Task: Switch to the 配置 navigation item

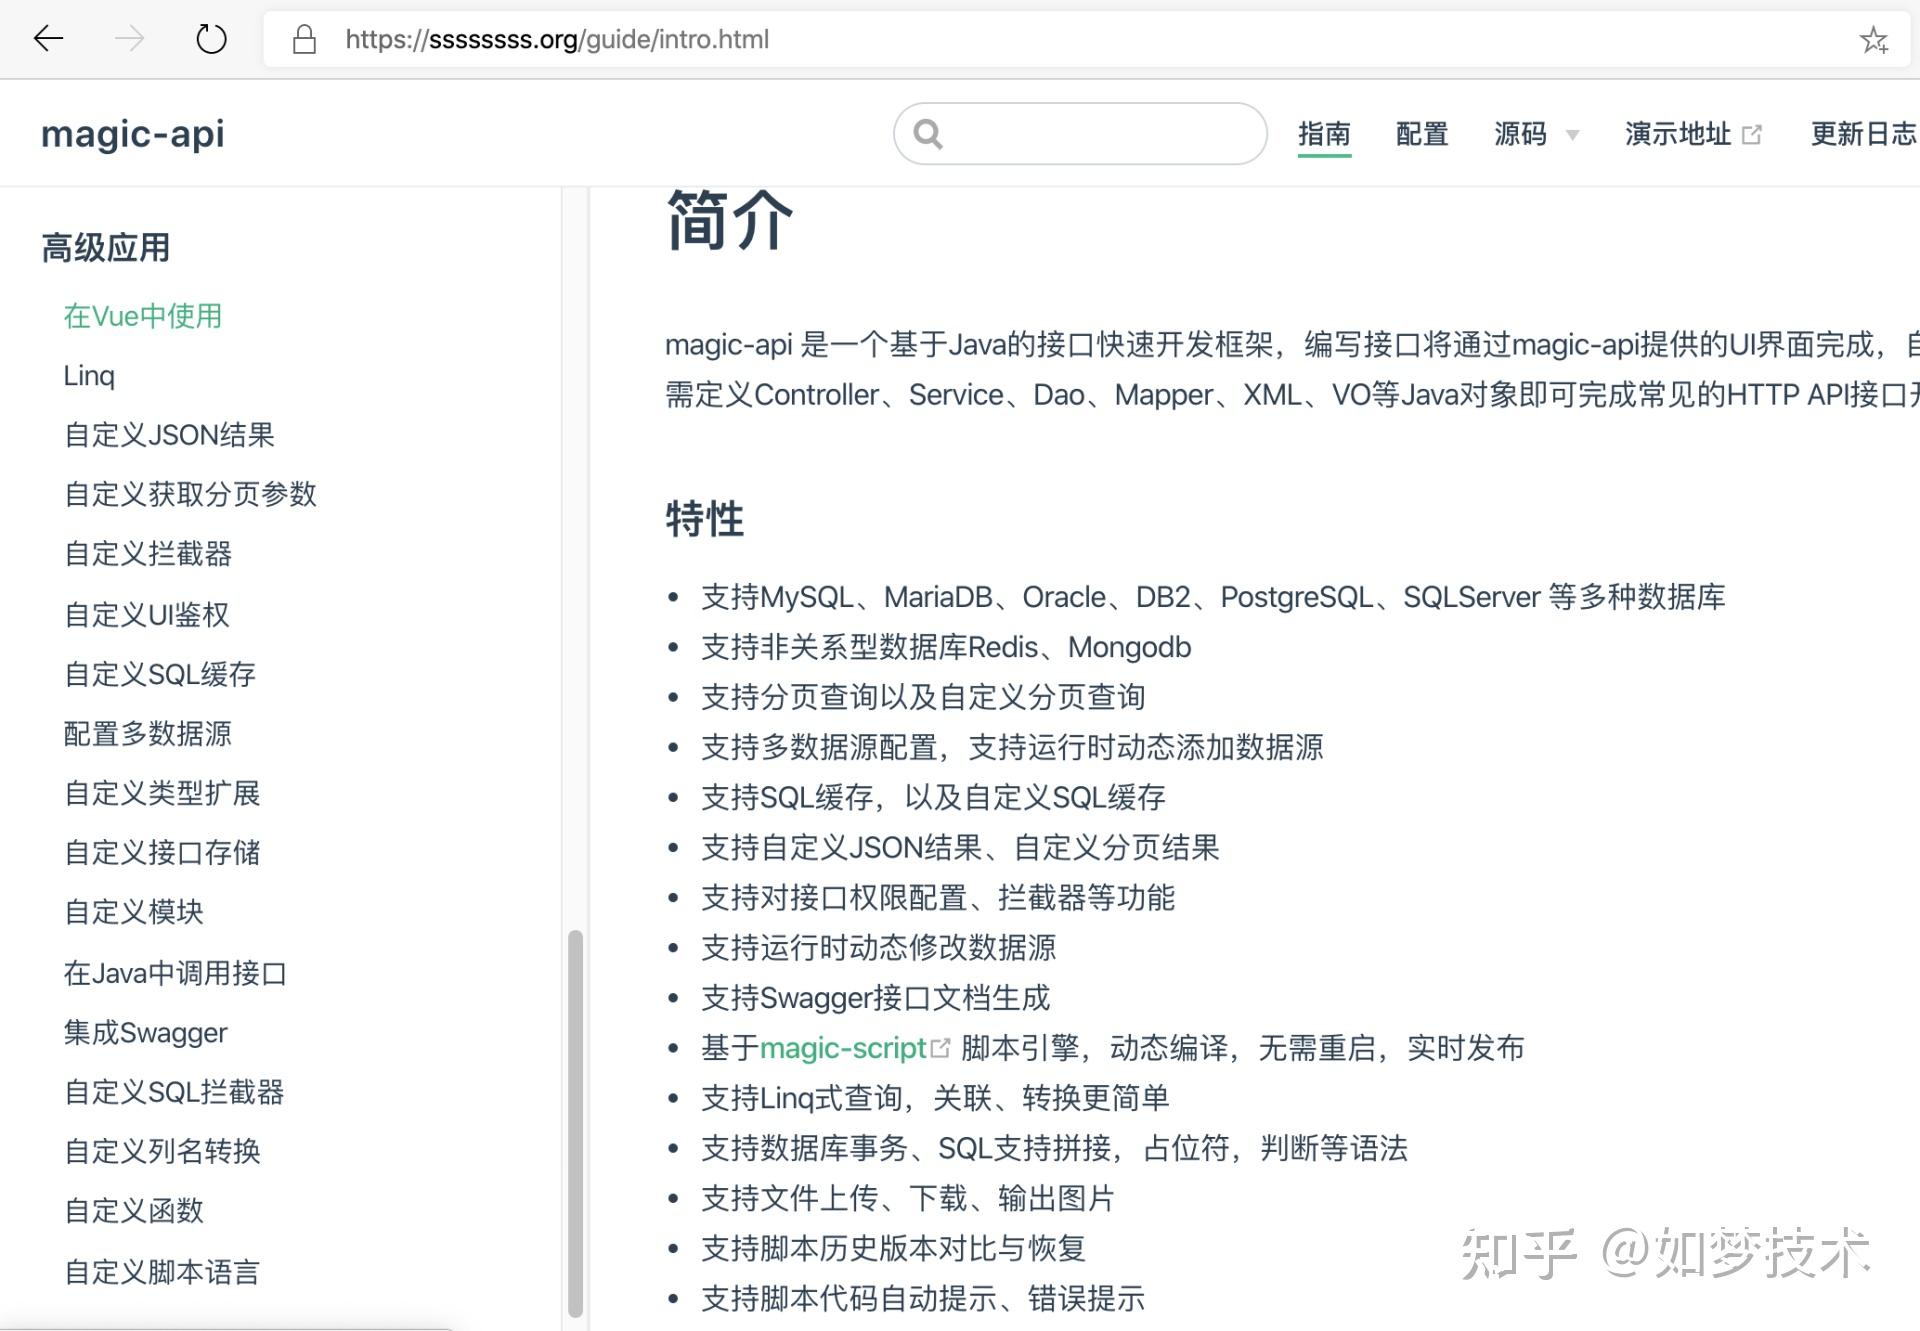Action: click(1421, 133)
